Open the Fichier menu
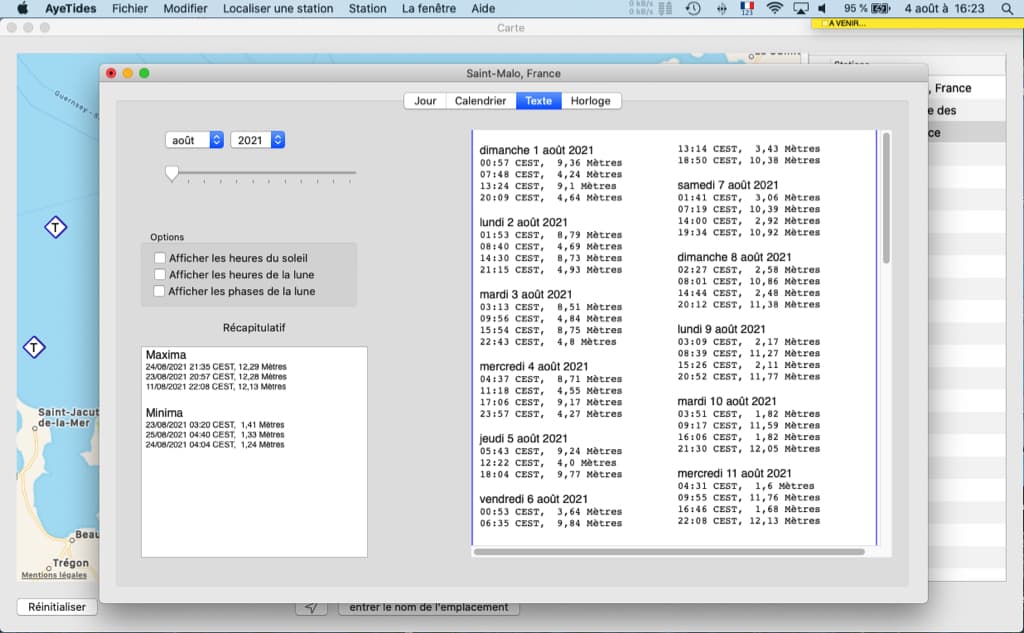The height and width of the screenshot is (633, 1024). pyautogui.click(x=130, y=8)
